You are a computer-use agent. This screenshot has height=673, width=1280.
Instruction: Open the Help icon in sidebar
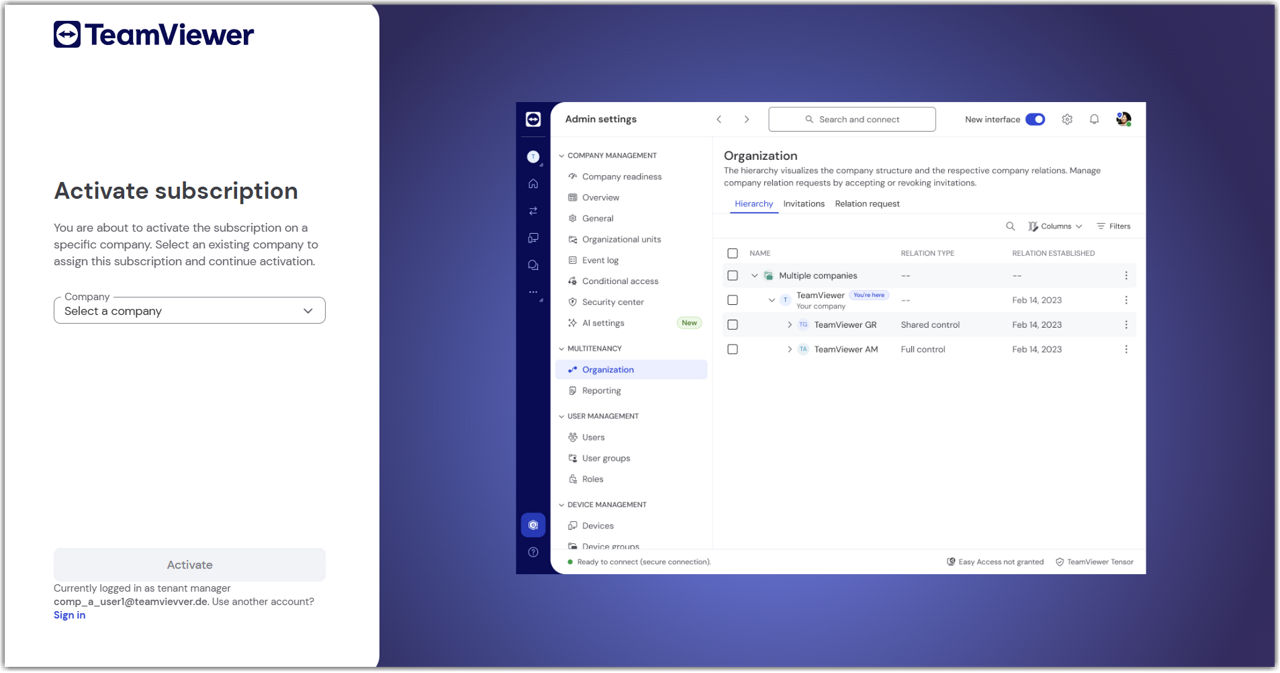click(533, 552)
